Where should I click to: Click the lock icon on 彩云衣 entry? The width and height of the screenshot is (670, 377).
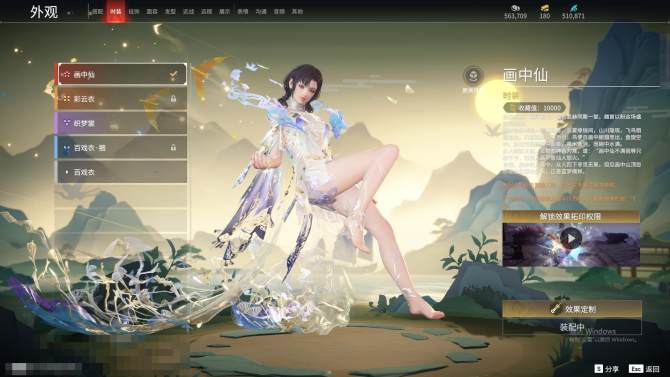coord(173,99)
